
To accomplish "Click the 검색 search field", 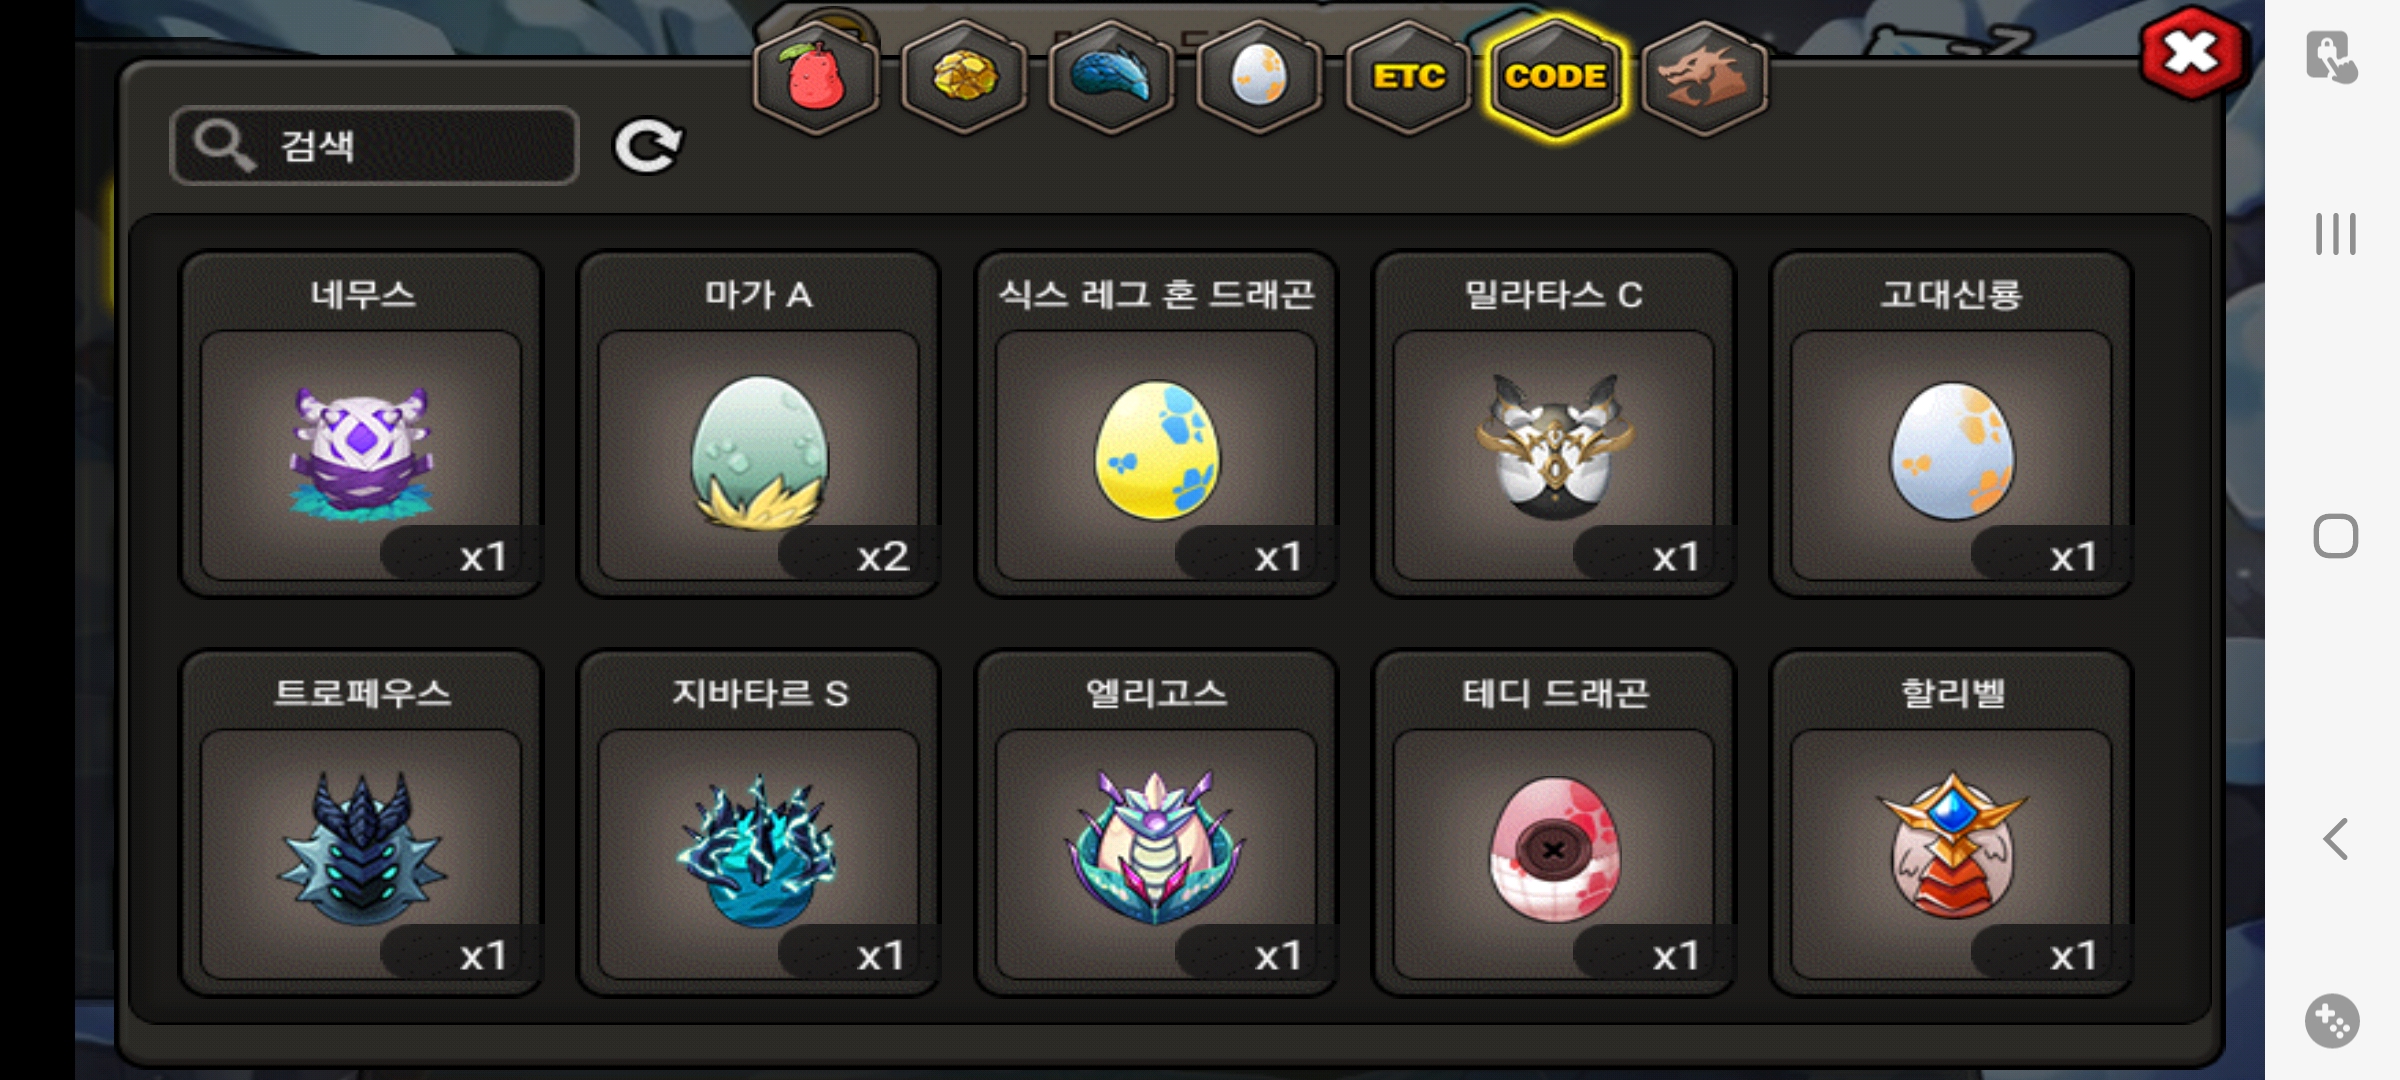I will 374,146.
